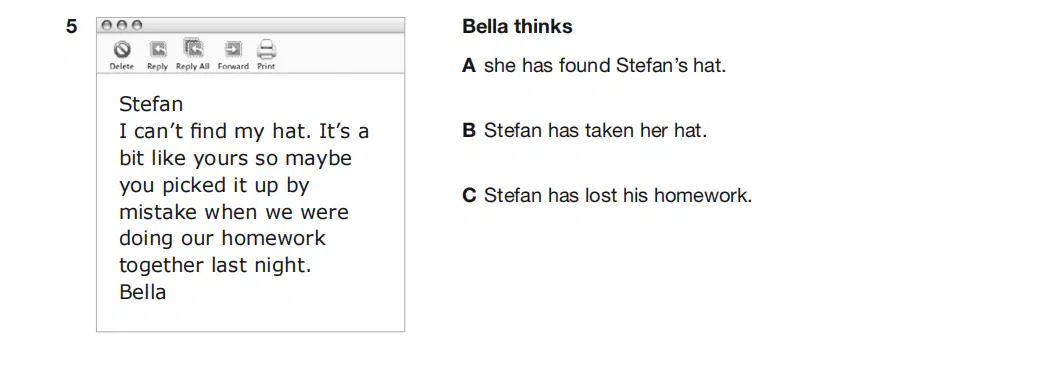Image resolution: width=1061 pixels, height=367 pixels.
Task: Click the 'Delete' text label
Action: pyautogui.click(x=122, y=66)
